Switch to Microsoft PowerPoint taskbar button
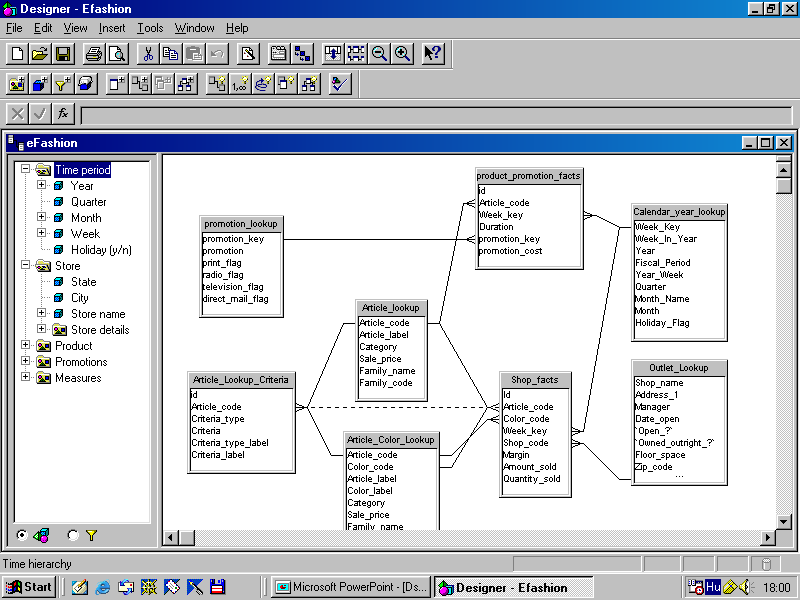 click(x=352, y=587)
